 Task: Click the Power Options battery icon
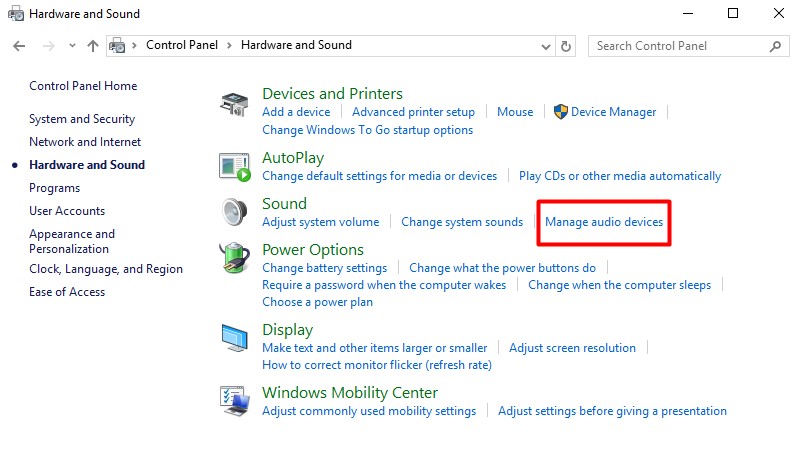click(234, 258)
